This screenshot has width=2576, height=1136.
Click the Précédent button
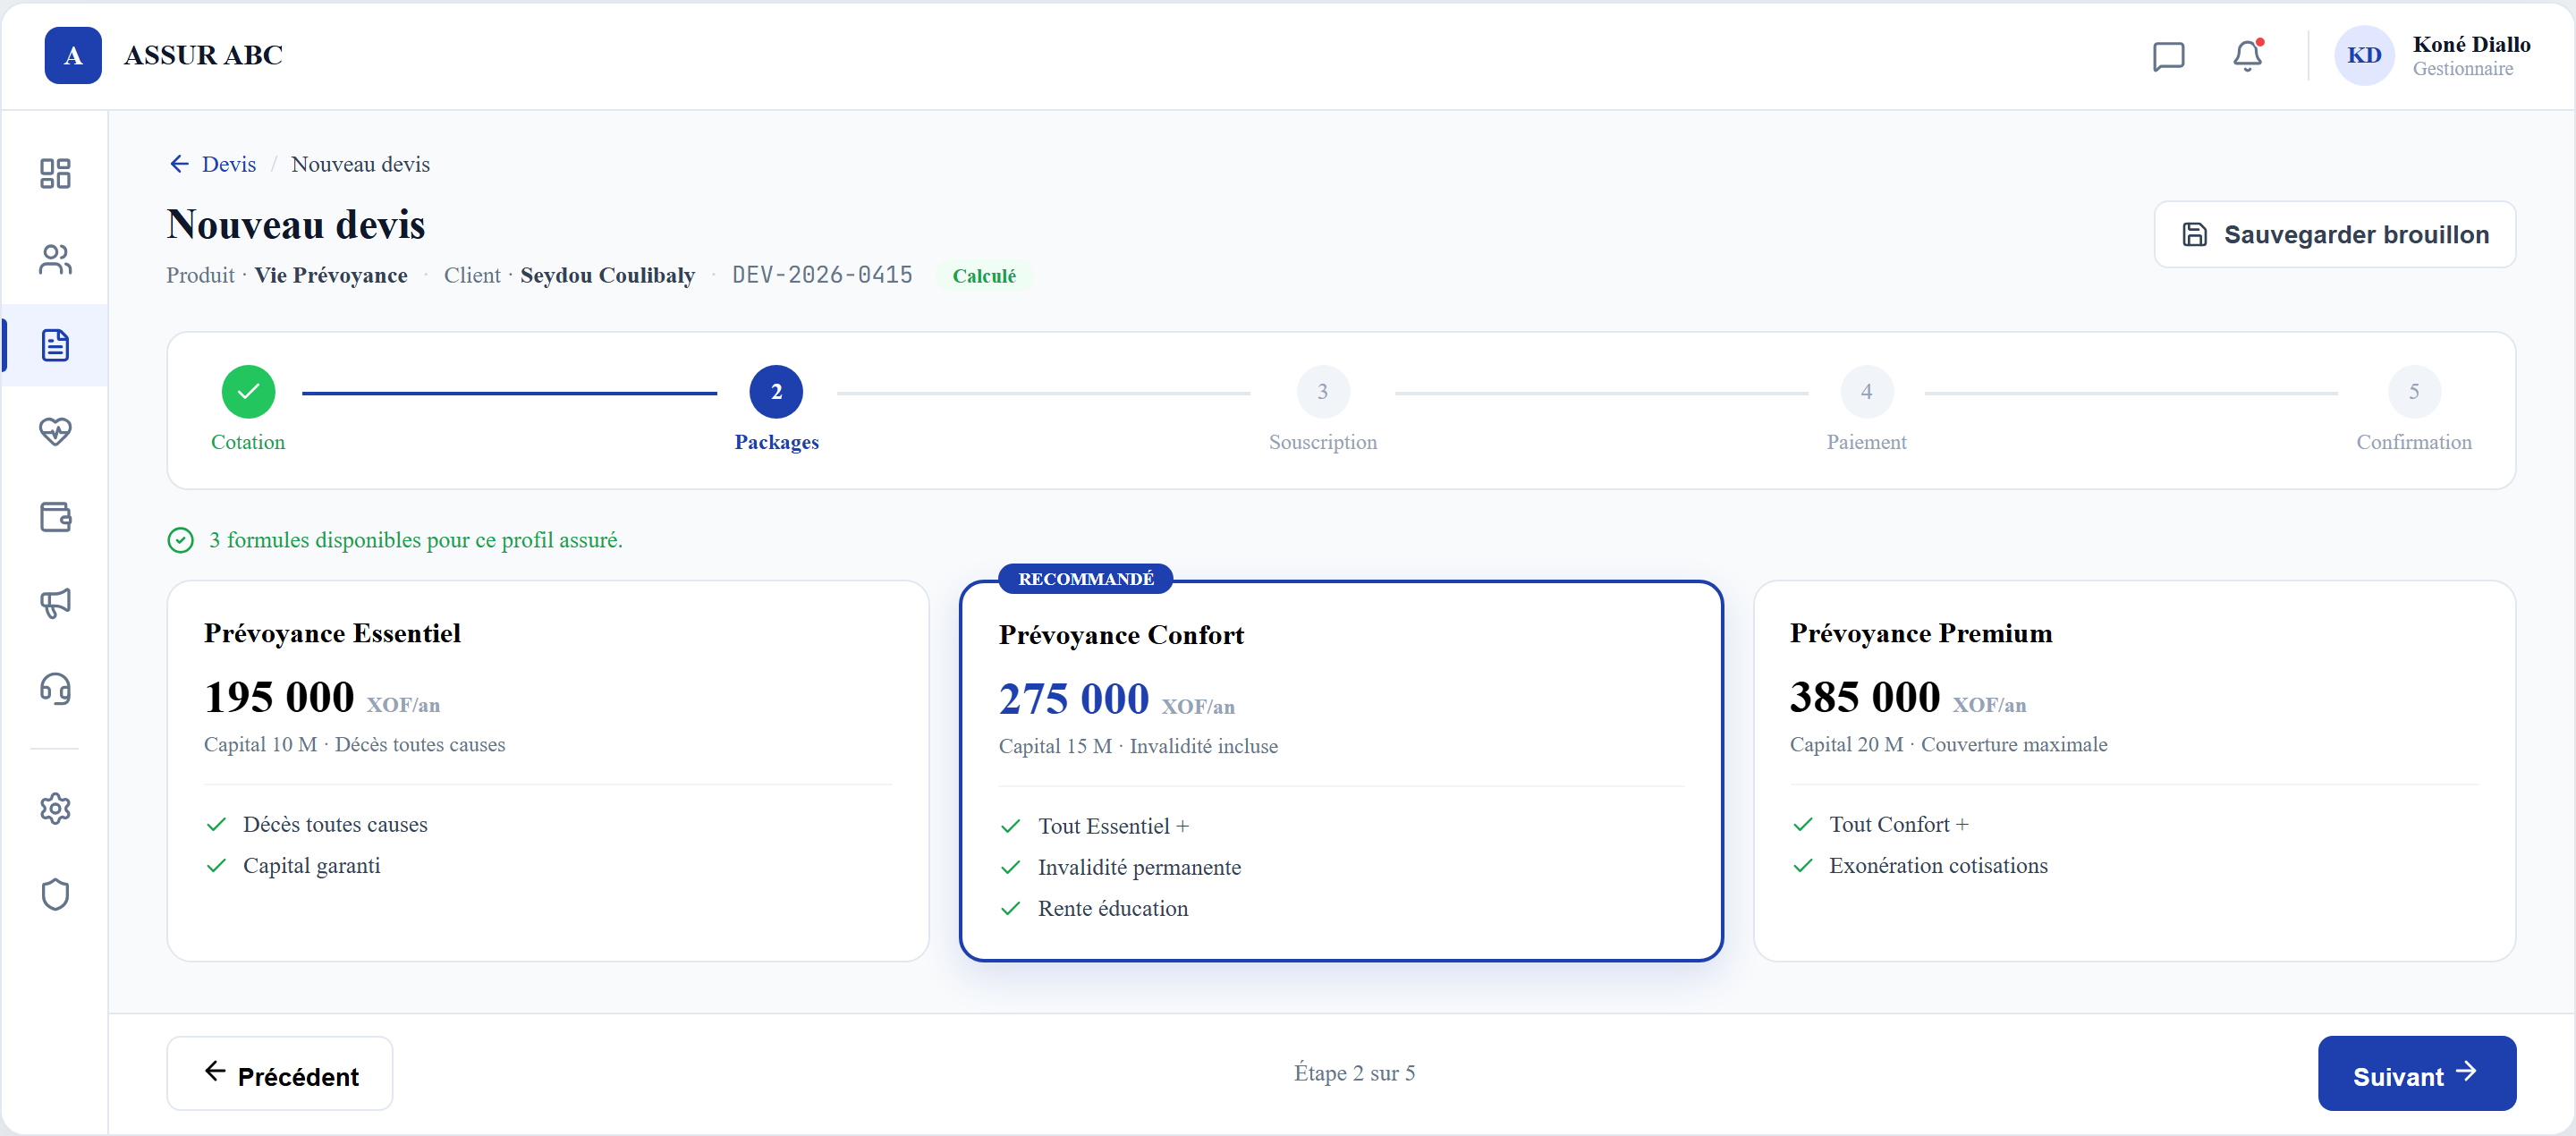coord(280,1073)
